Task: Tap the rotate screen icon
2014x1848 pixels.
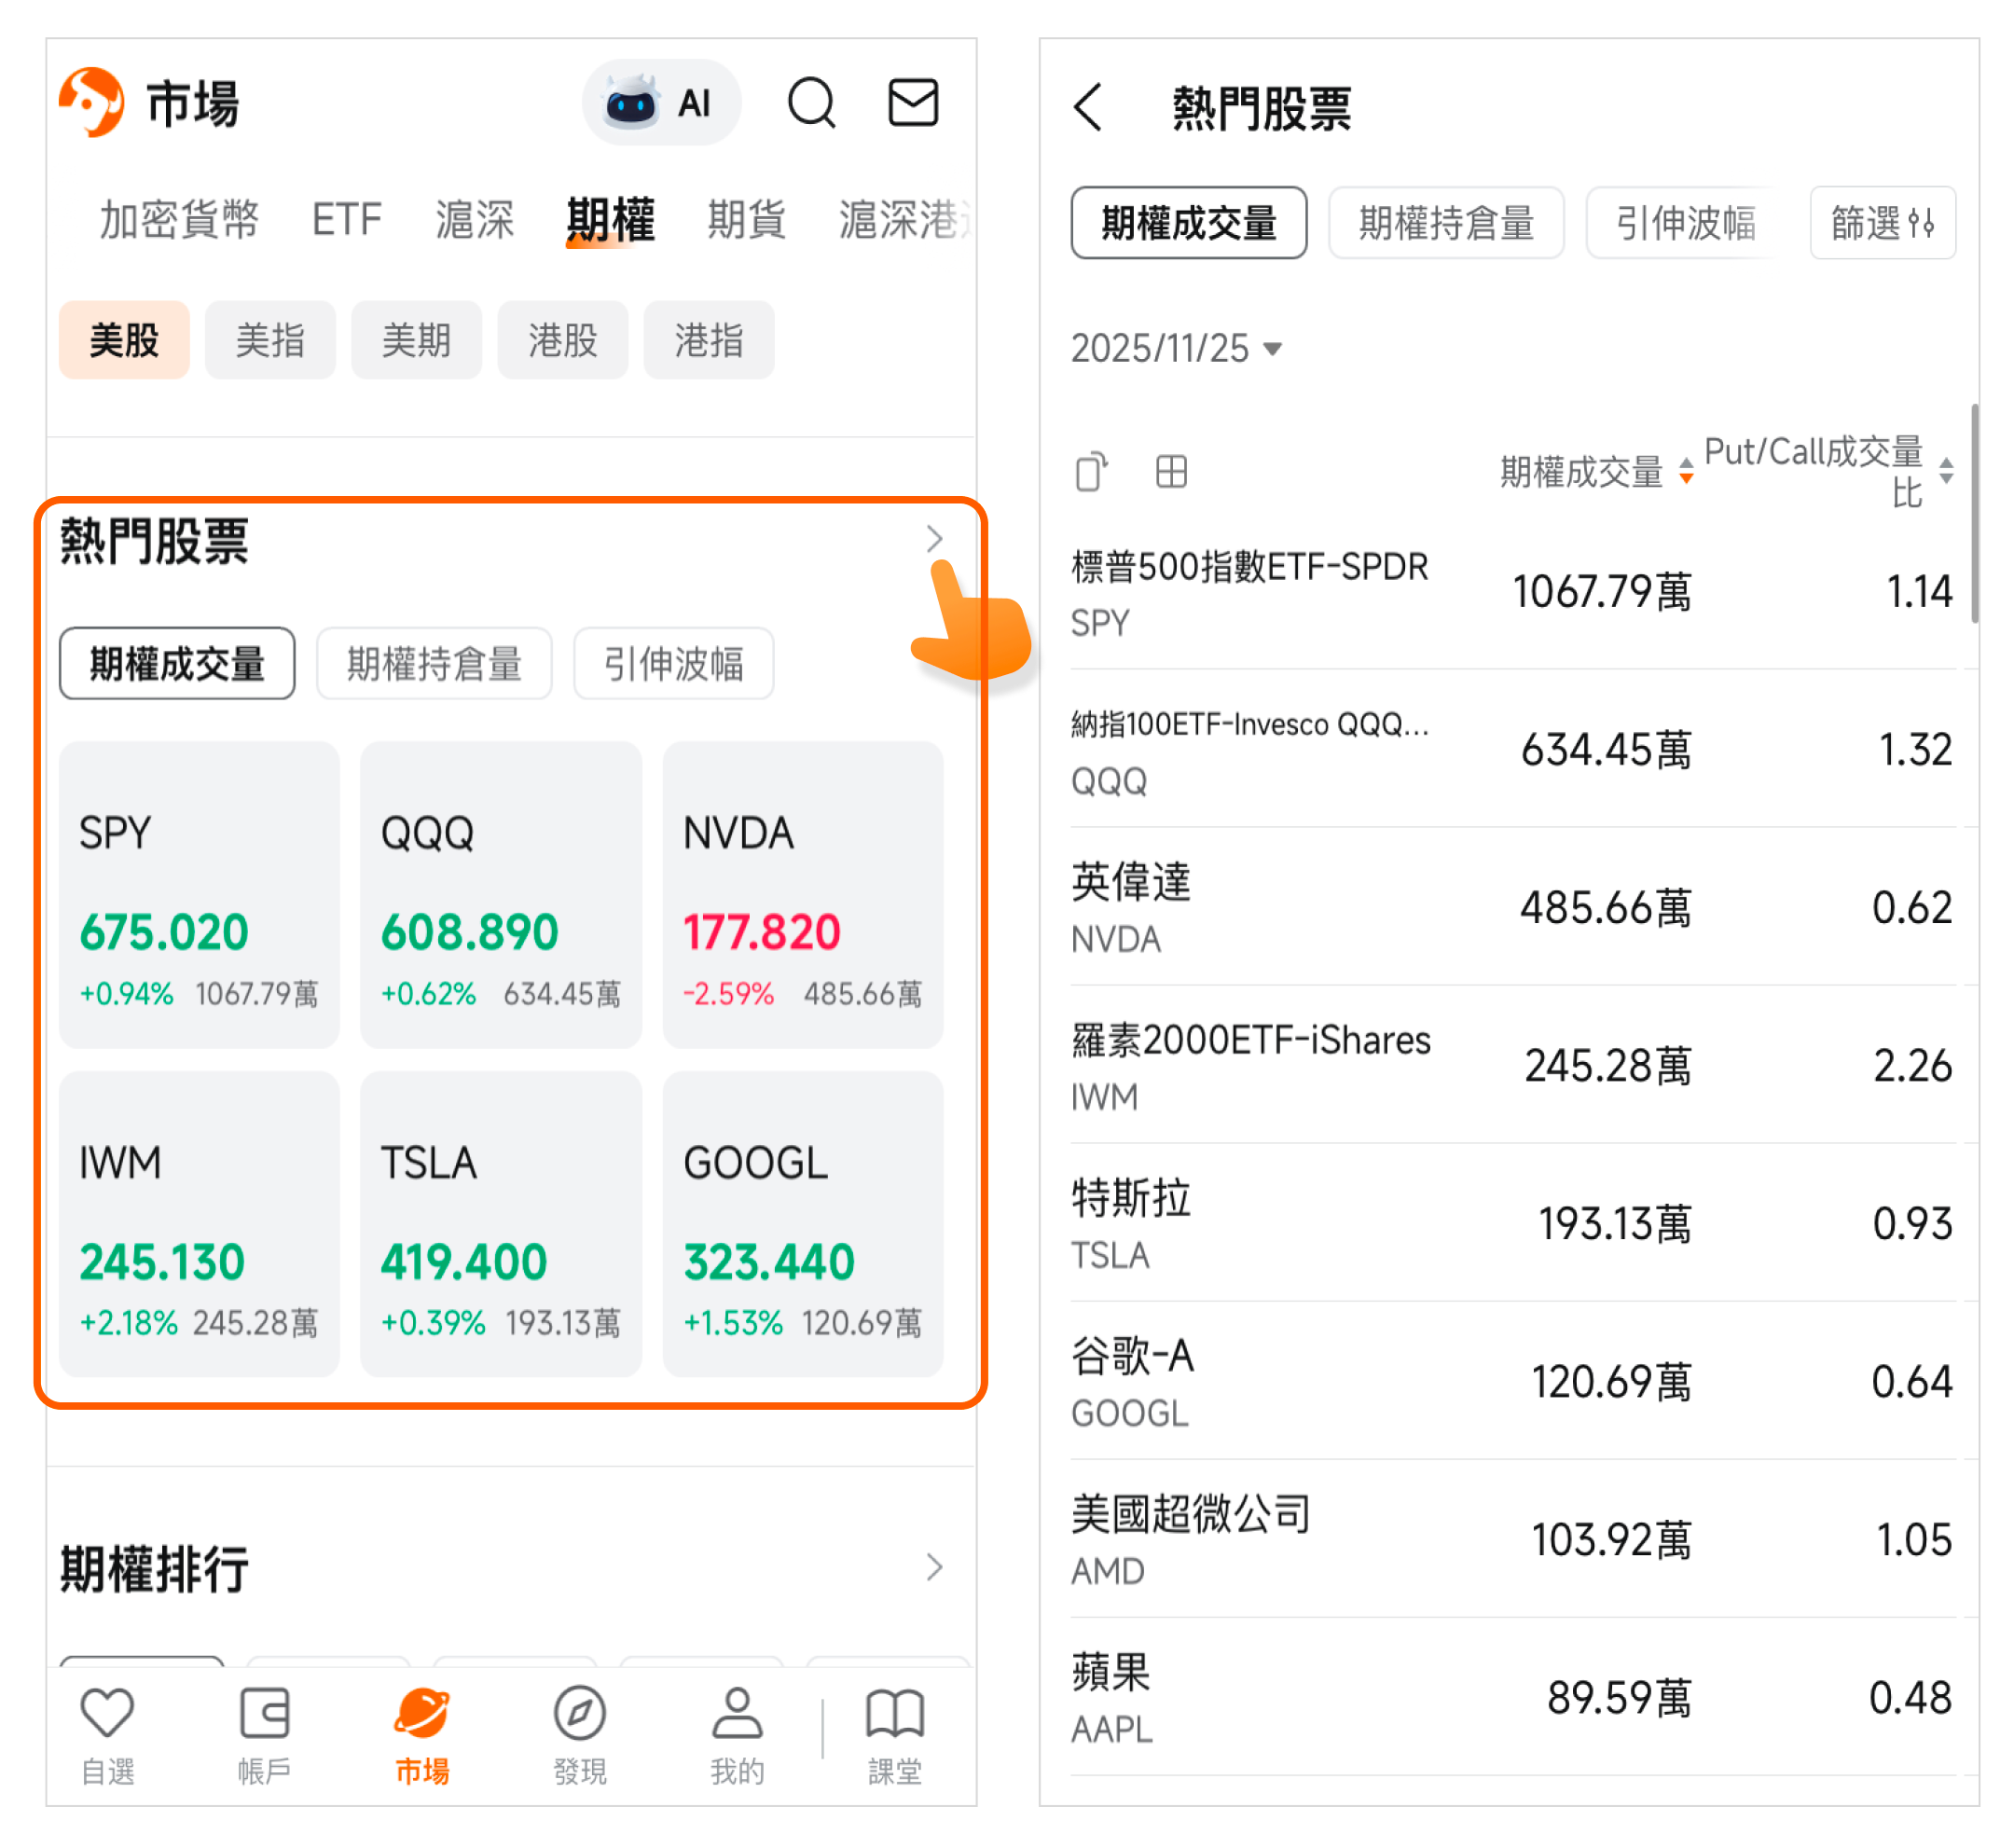Action: click(x=1091, y=471)
